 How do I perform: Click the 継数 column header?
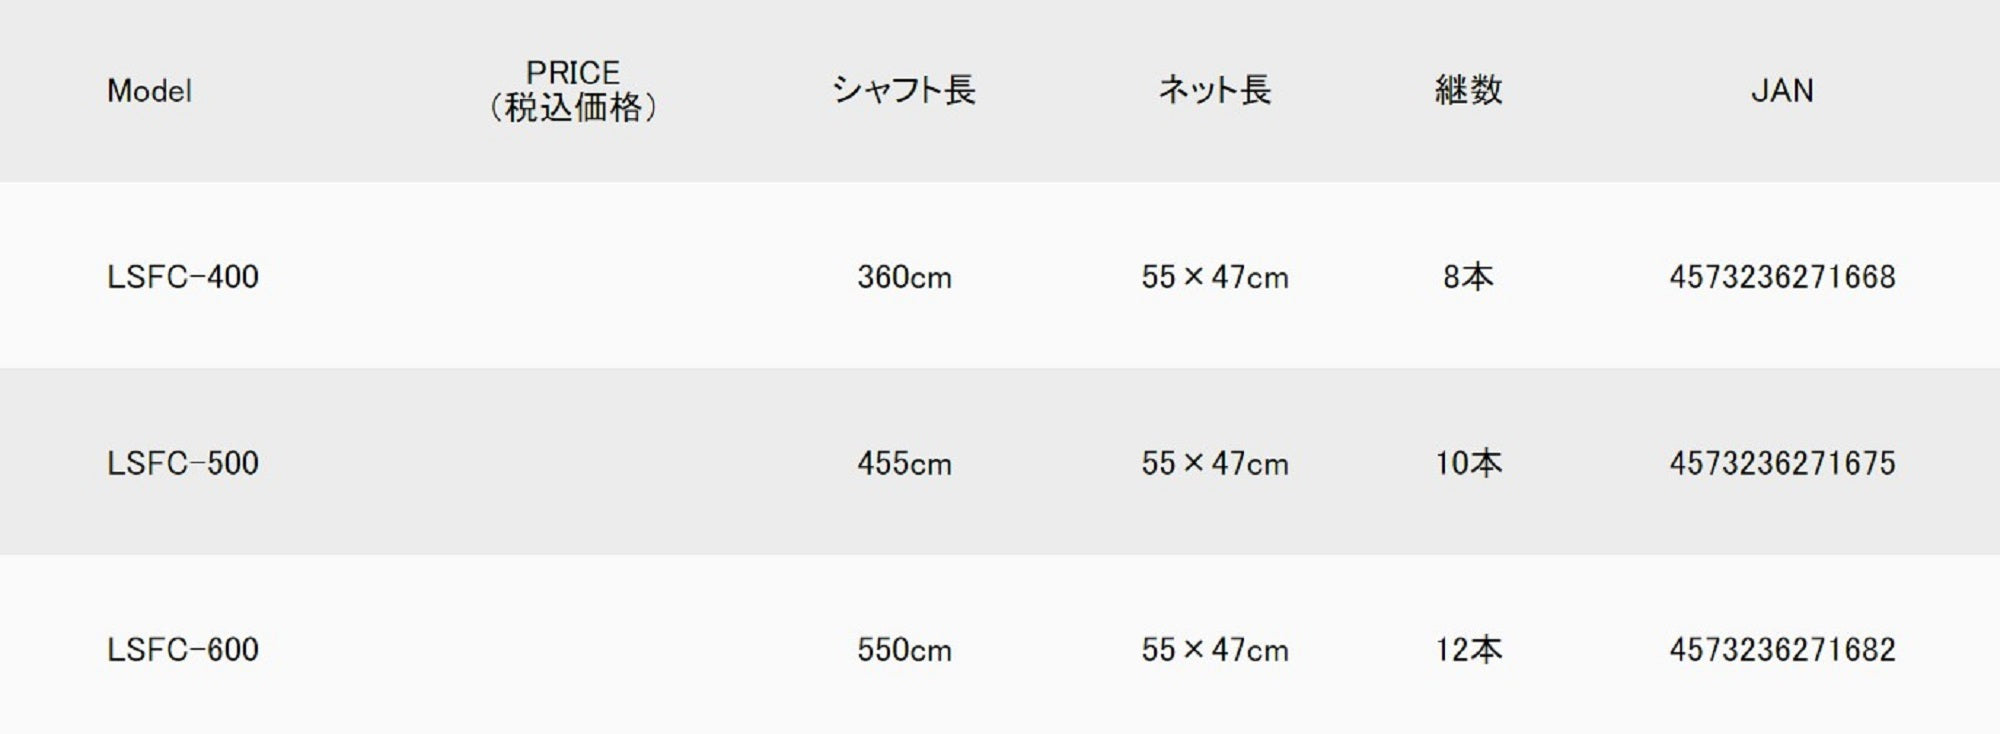coord(1468,90)
